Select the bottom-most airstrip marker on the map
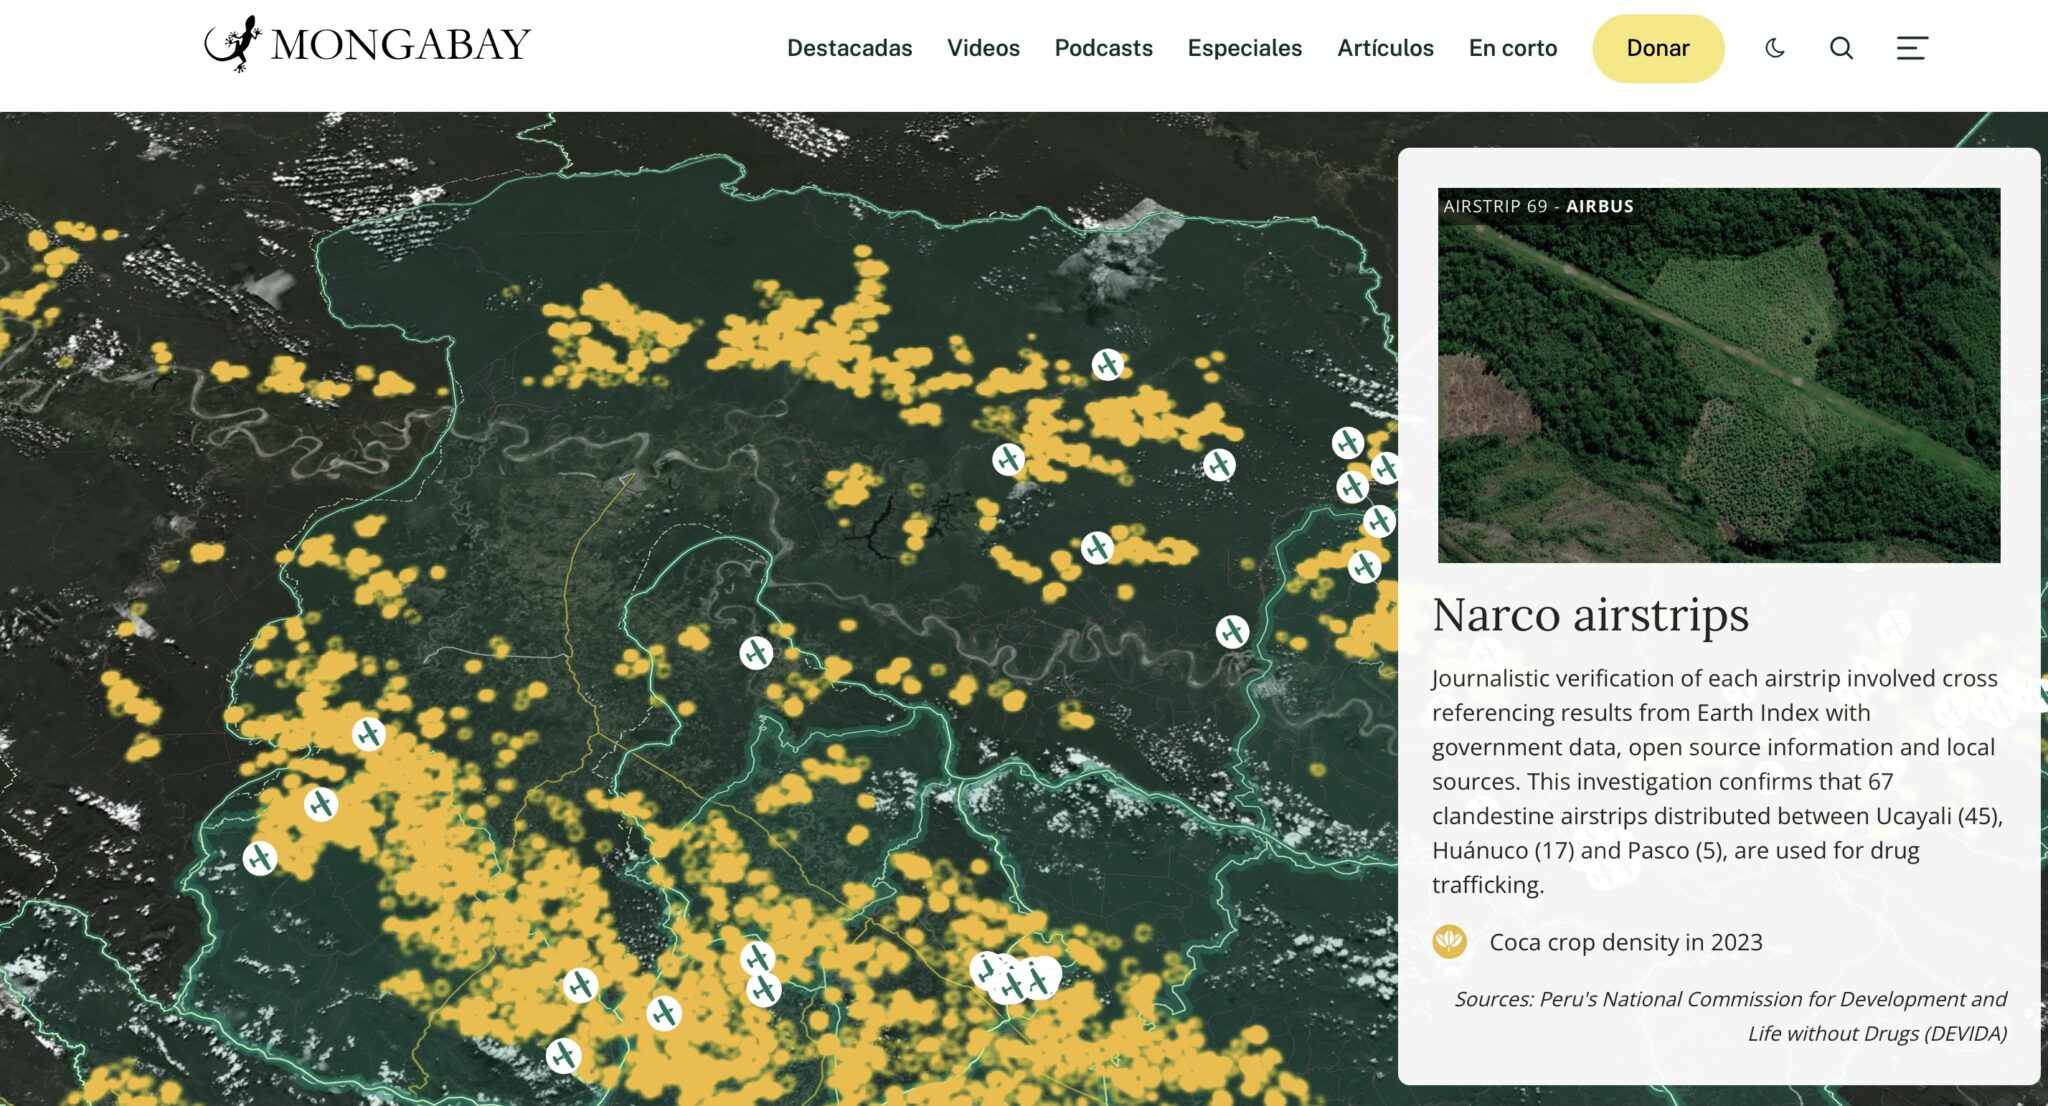This screenshot has height=1106, width=2048. coord(564,1055)
